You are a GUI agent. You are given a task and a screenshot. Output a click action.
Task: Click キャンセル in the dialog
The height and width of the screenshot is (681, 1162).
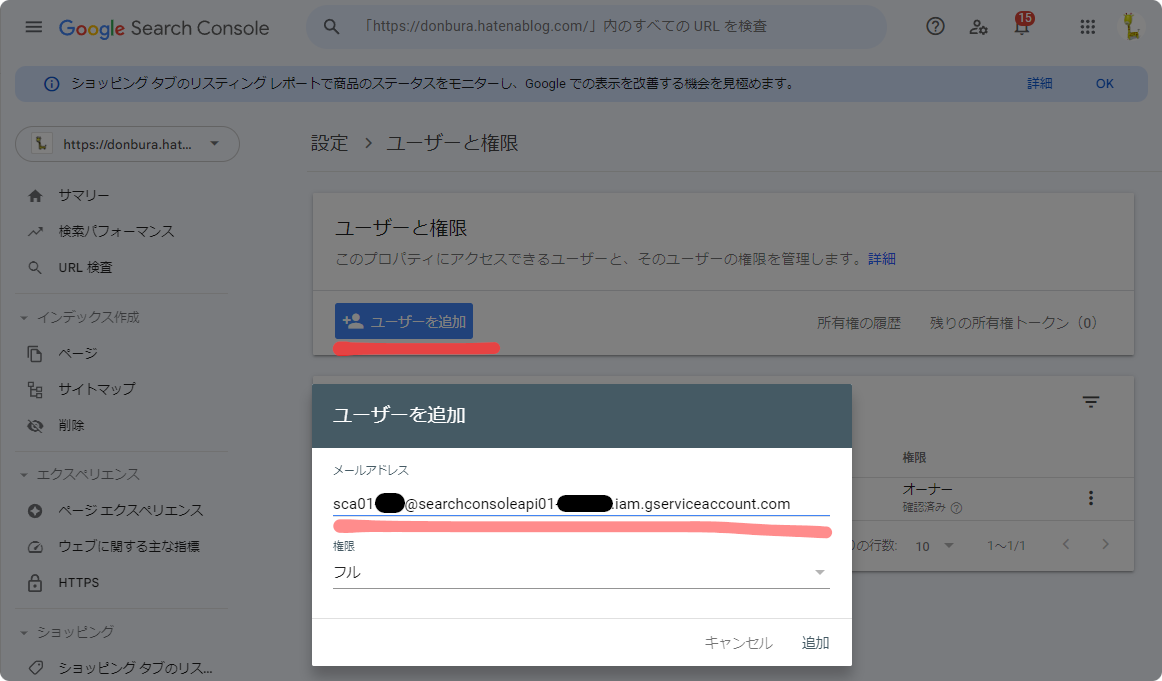[738, 642]
